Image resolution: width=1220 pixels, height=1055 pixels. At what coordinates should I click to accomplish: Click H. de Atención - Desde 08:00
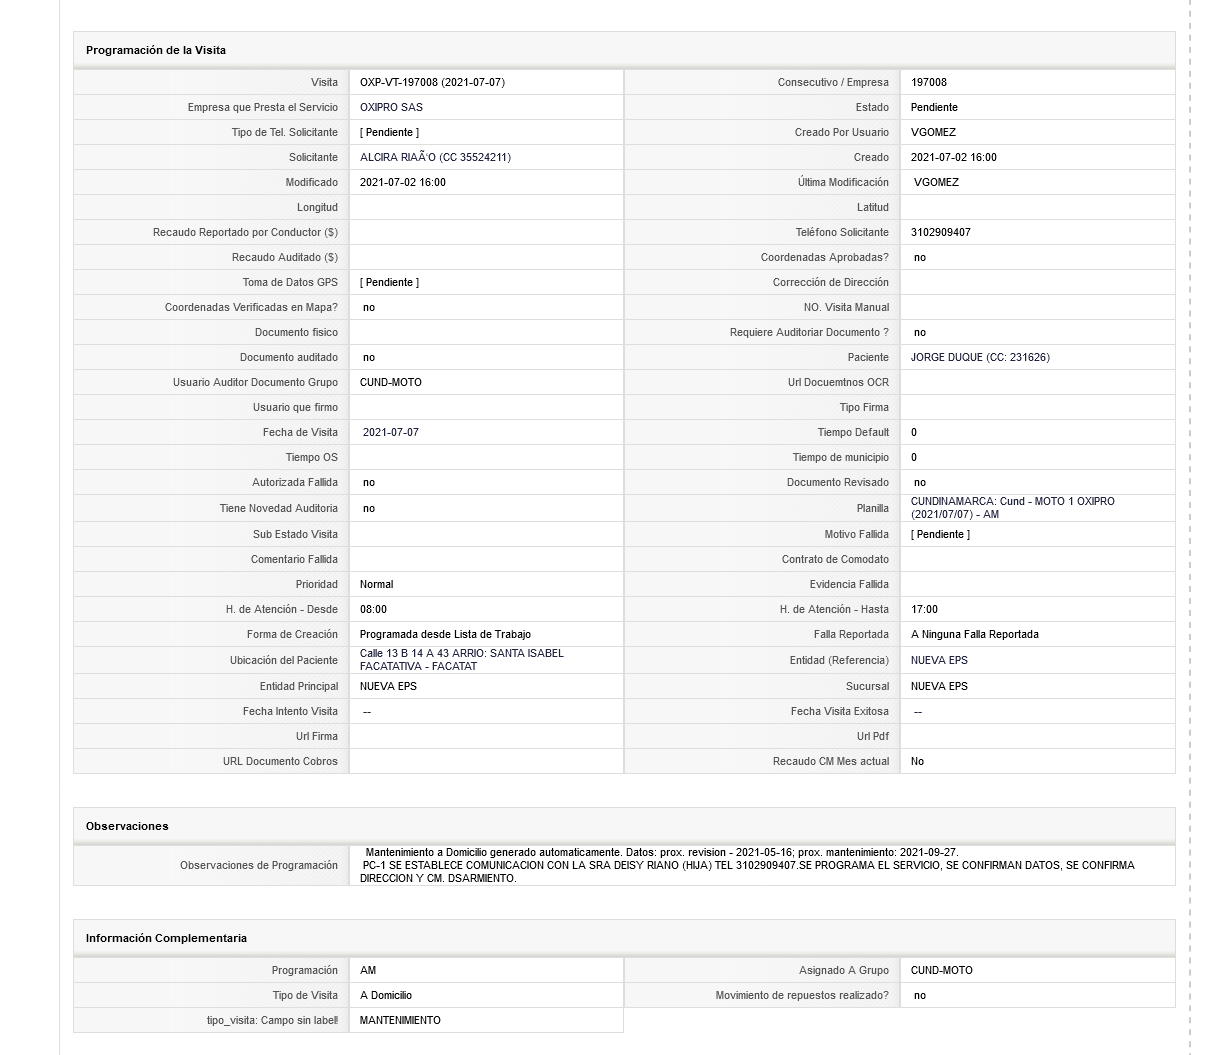(373, 609)
